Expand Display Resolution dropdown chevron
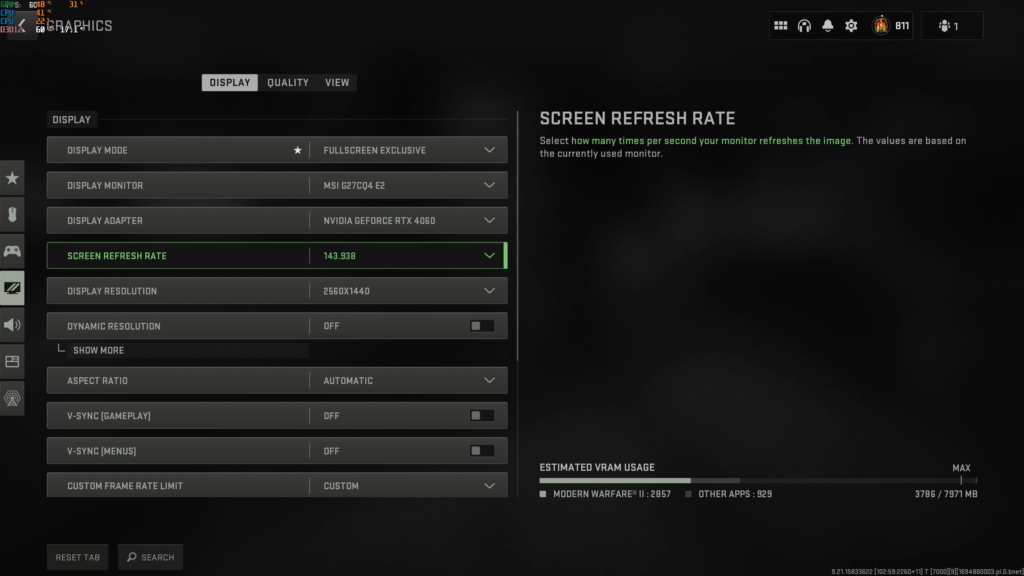Viewport: 1024px width, 576px height. (489, 291)
